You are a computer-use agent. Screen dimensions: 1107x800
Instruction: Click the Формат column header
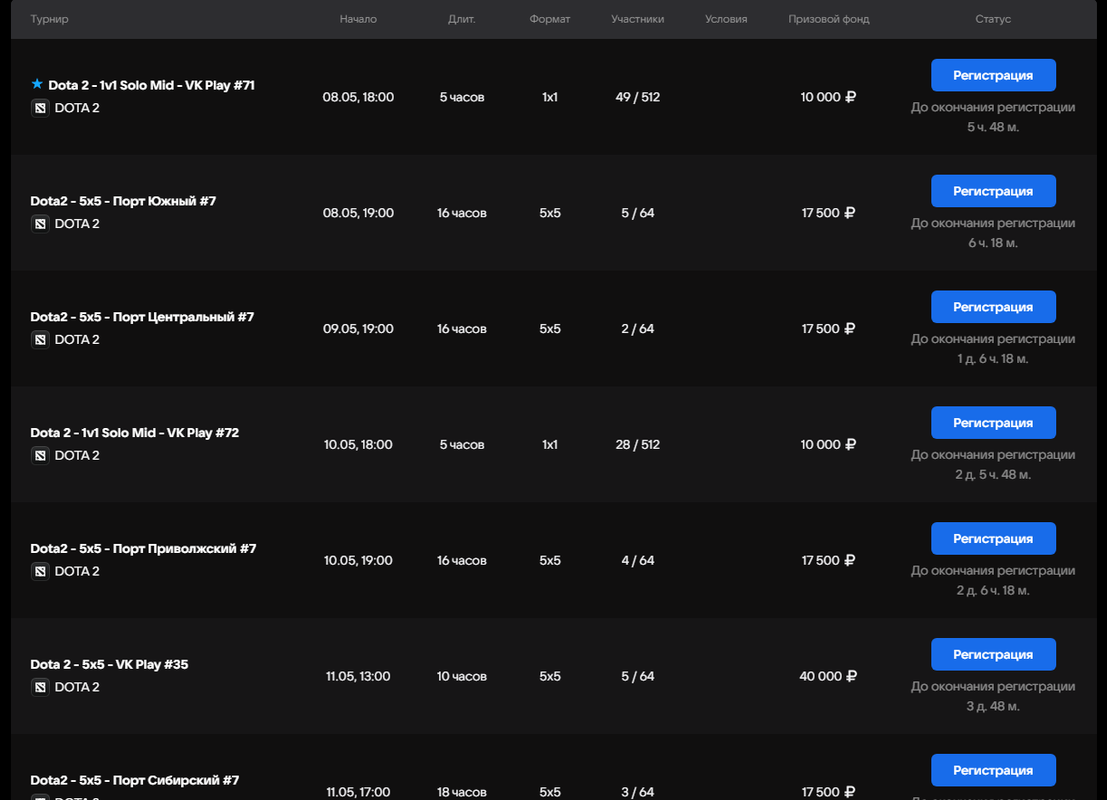coord(549,19)
